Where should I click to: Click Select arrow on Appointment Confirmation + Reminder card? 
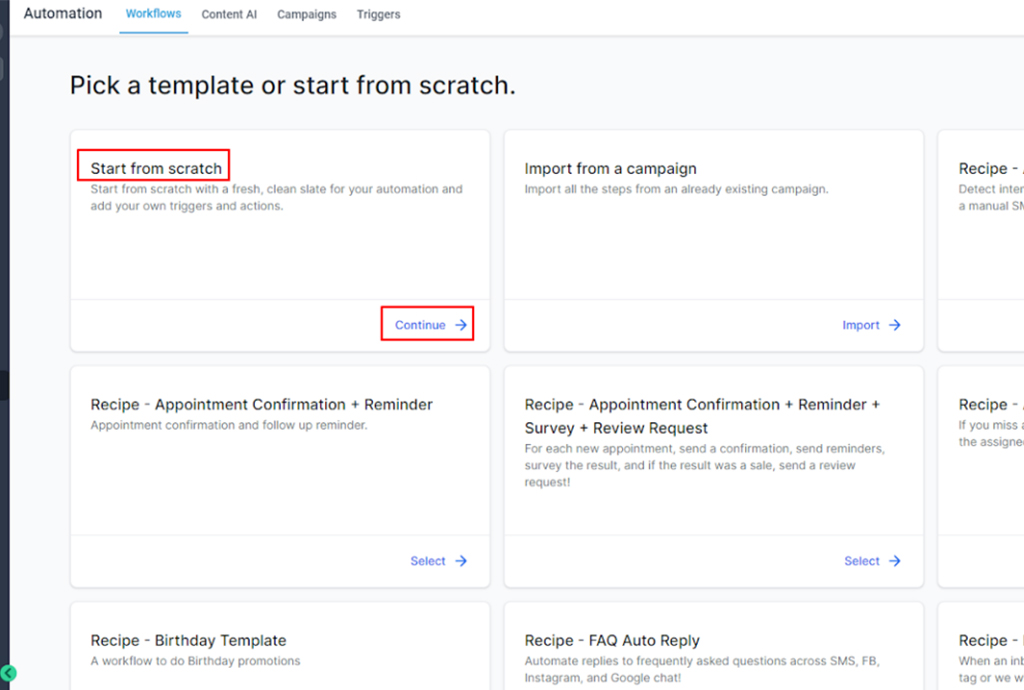[461, 561]
